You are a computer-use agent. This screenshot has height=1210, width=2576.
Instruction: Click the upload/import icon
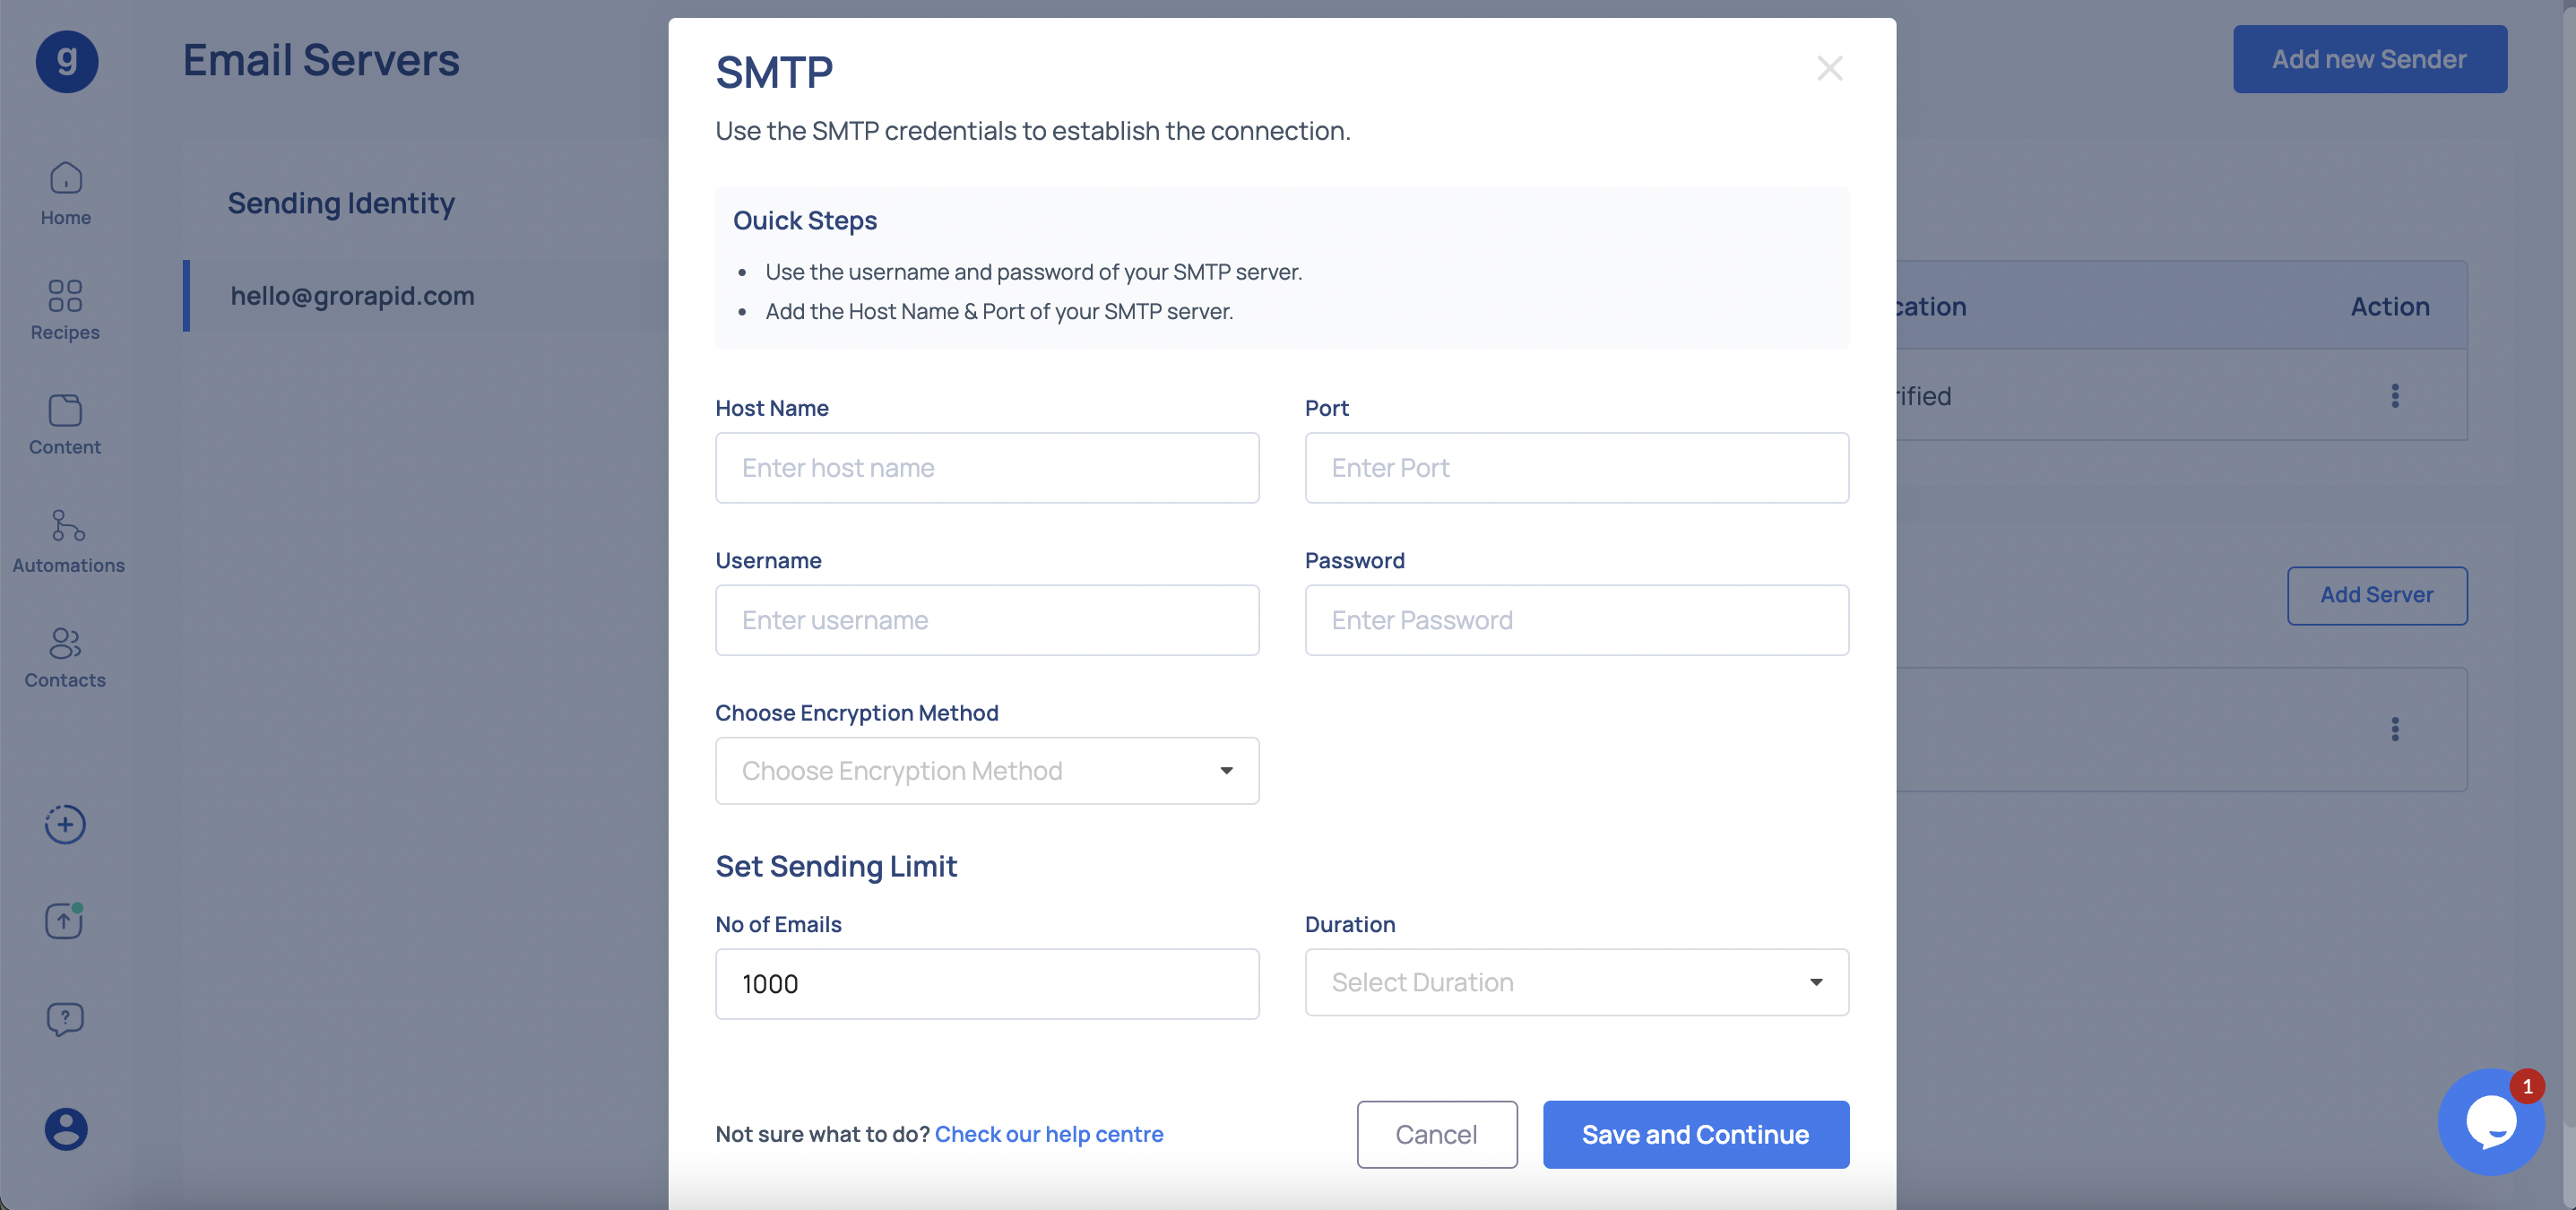pyautogui.click(x=64, y=920)
